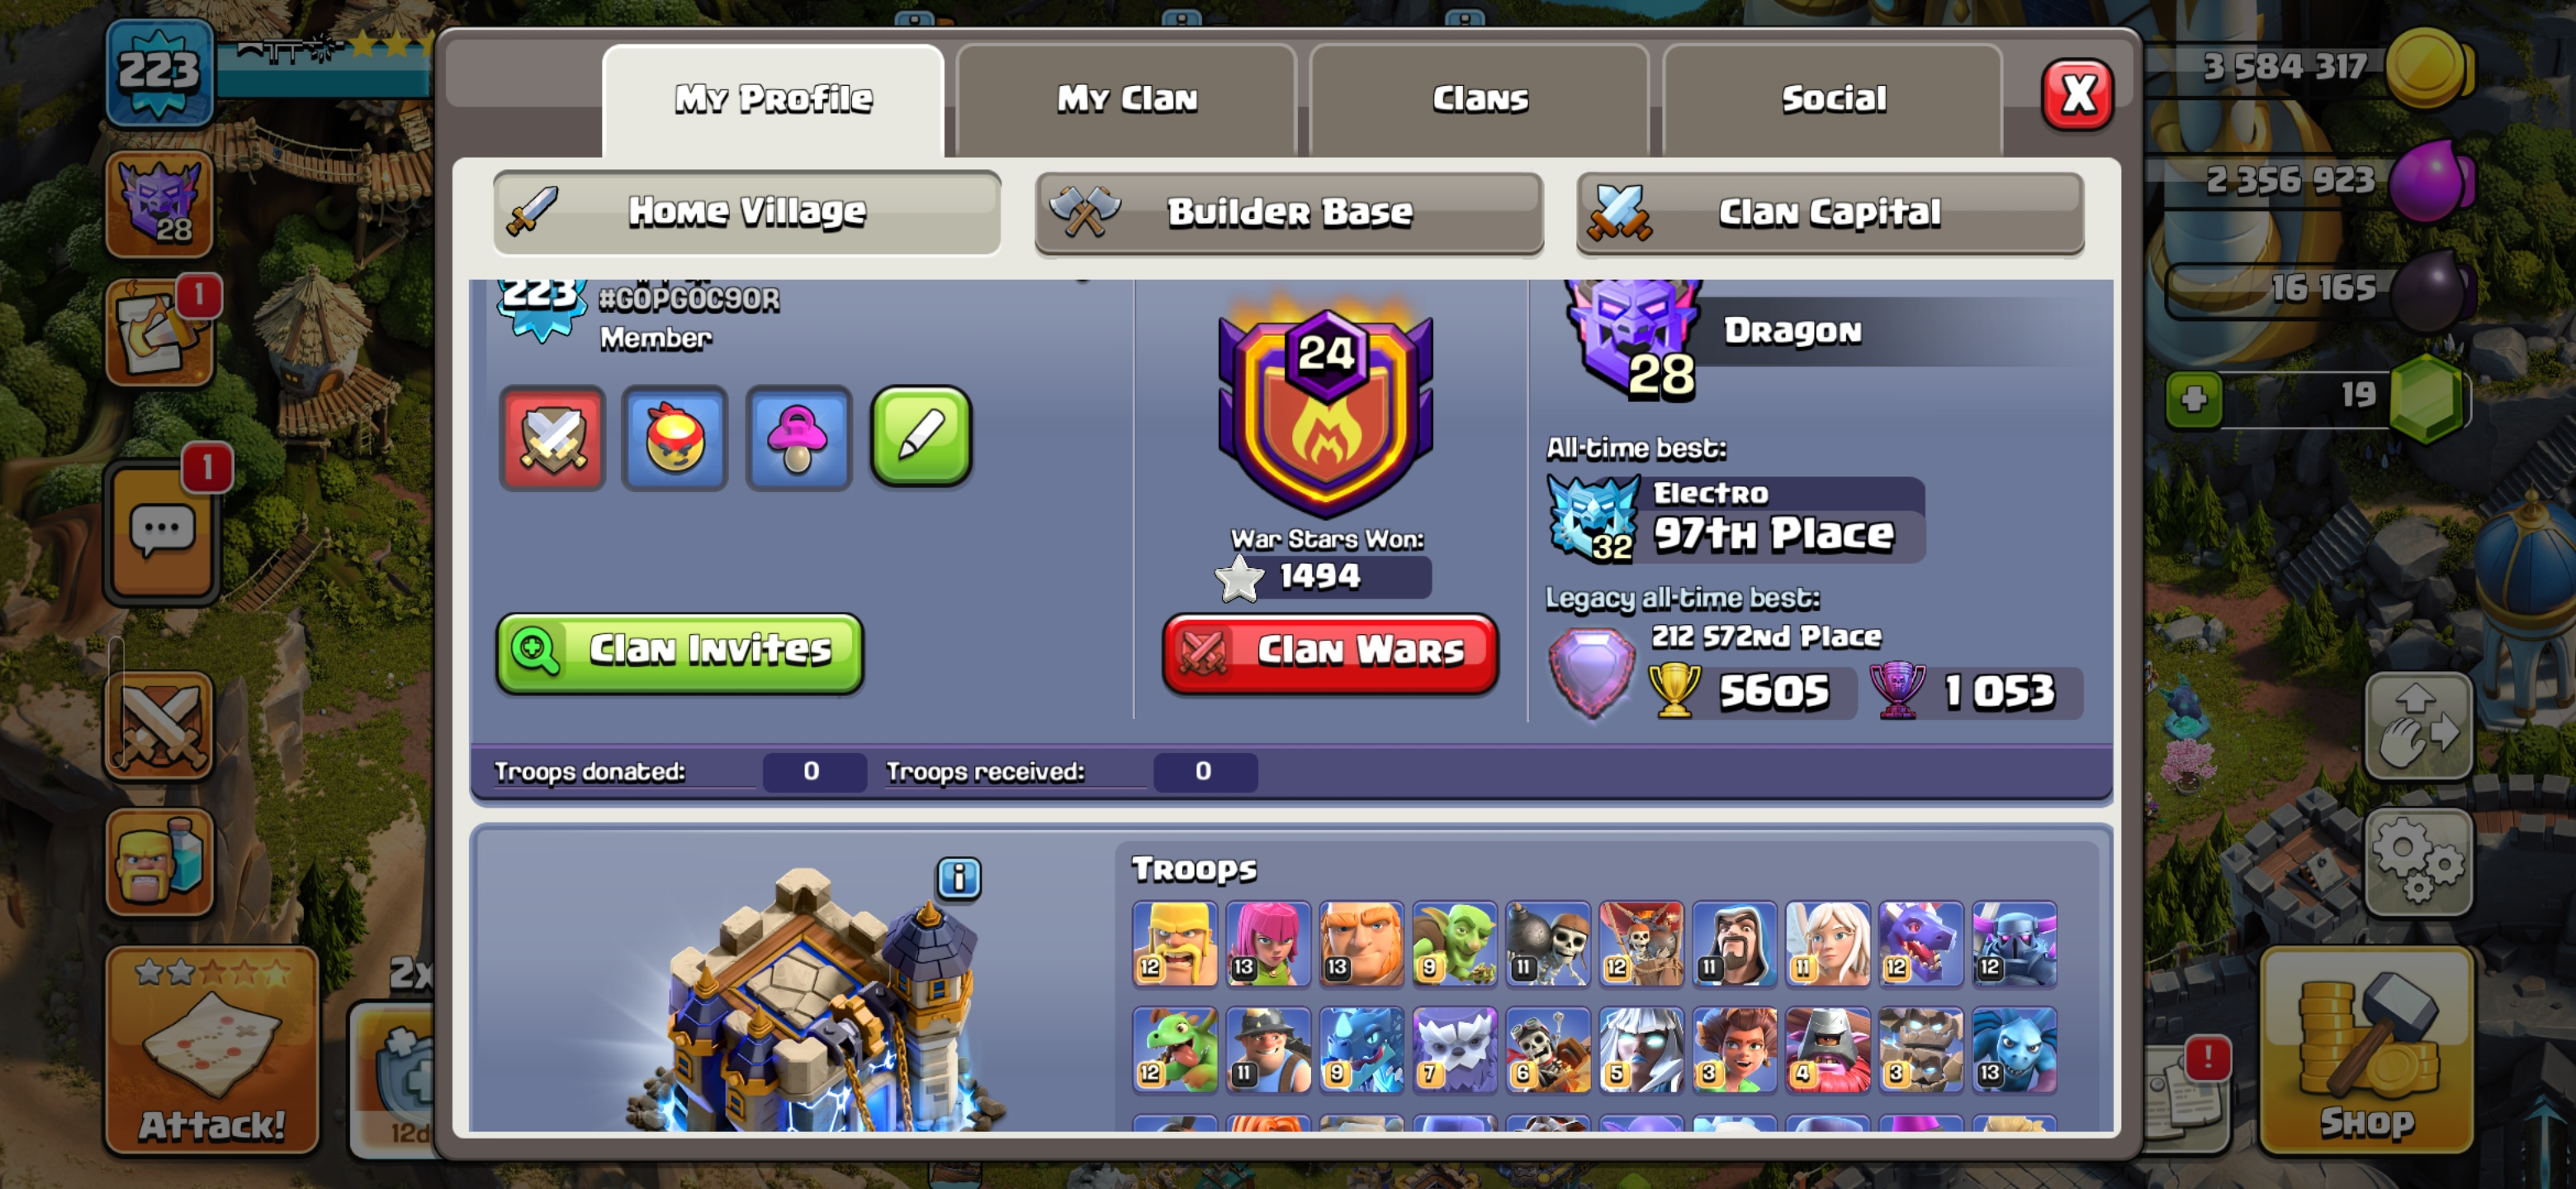The width and height of the screenshot is (2576, 1189).
Task: Select the Clan Capital section
Action: (x=1830, y=213)
